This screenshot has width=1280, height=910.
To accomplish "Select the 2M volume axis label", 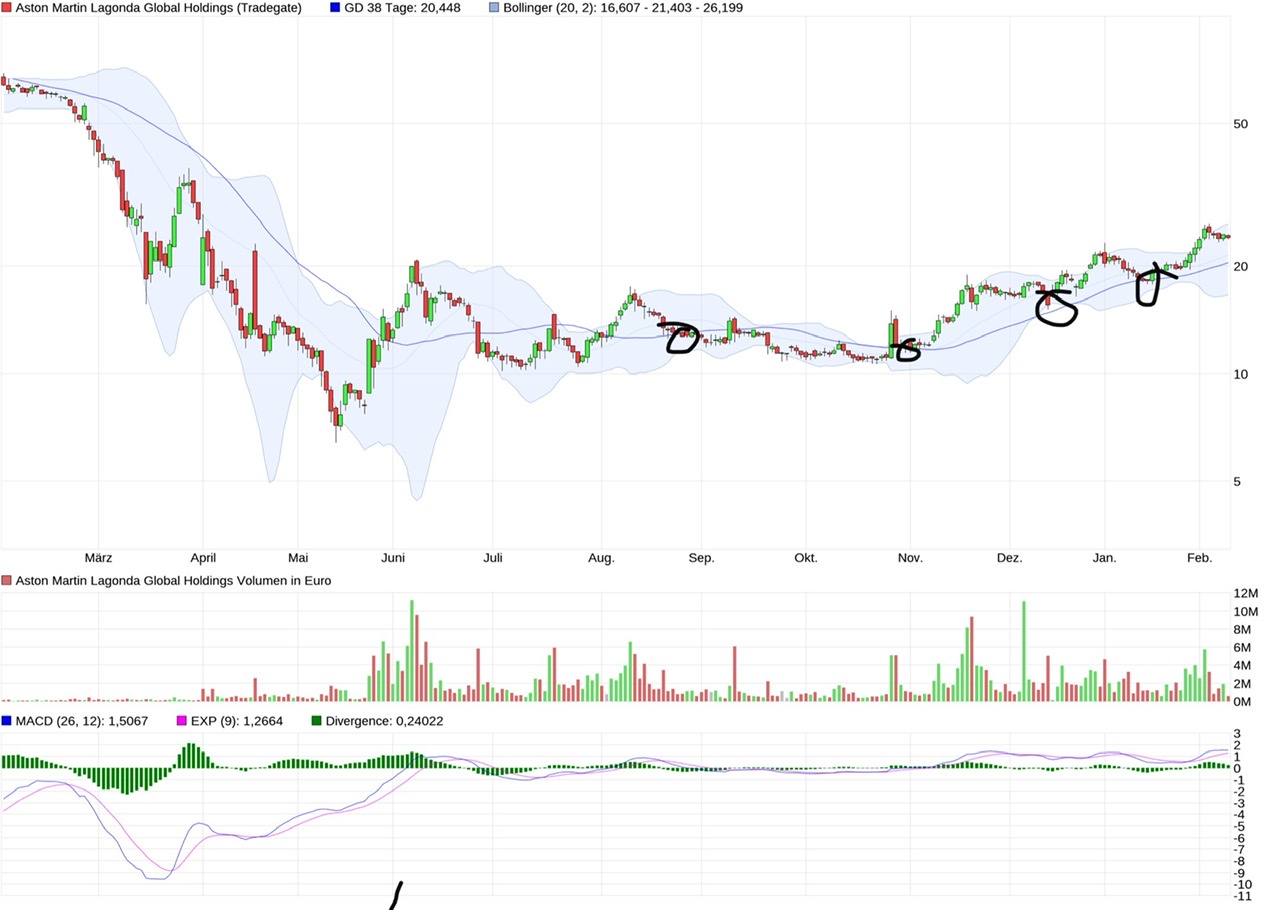I will pyautogui.click(x=1243, y=684).
